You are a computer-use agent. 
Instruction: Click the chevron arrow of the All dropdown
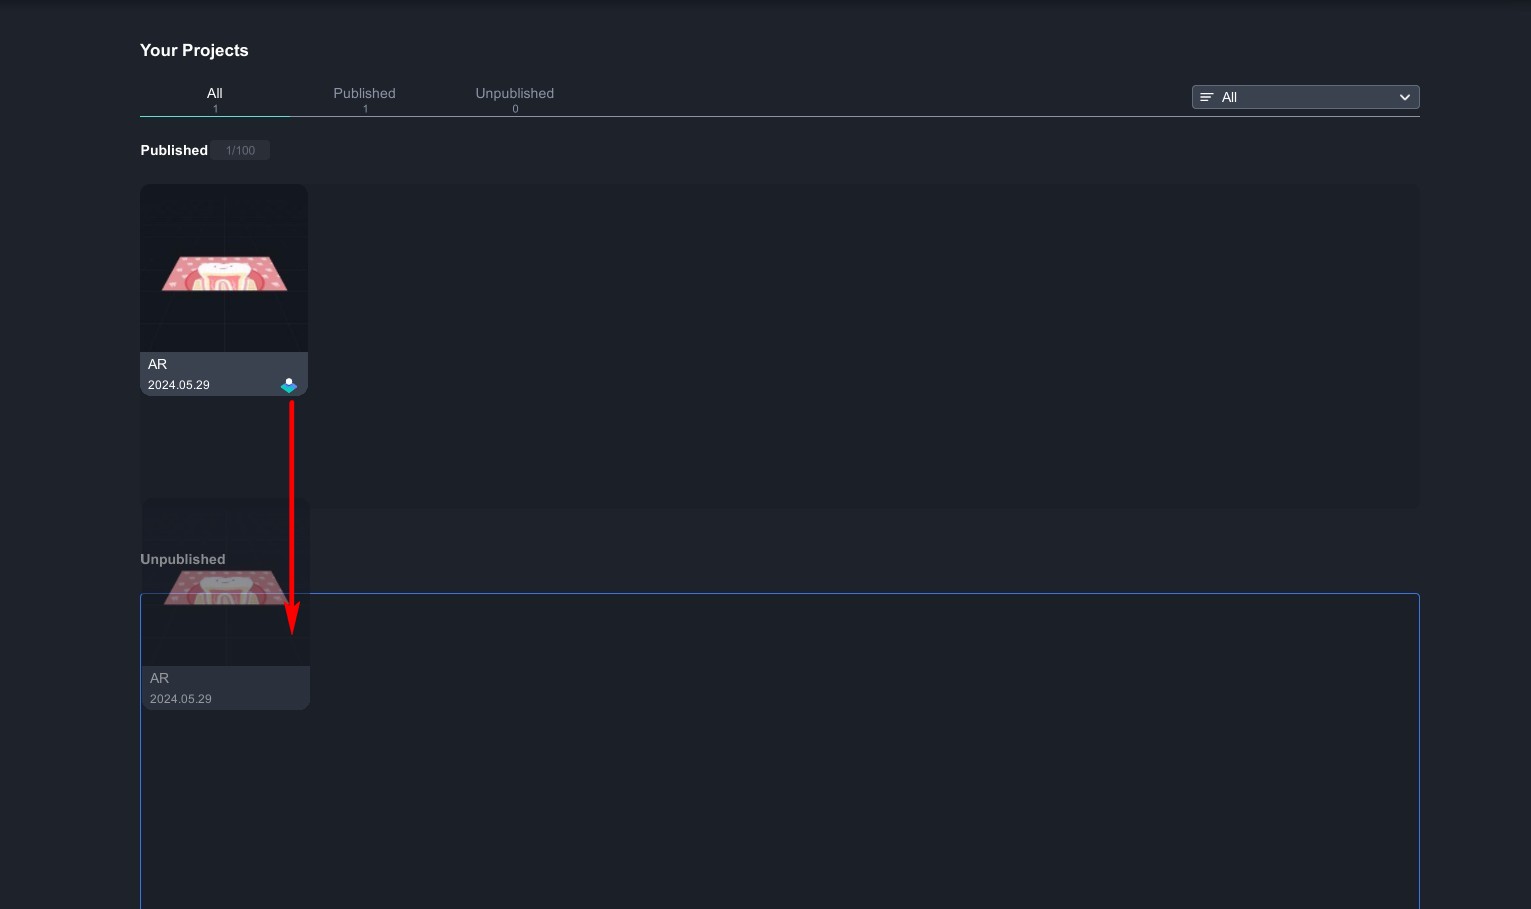[x=1404, y=97]
